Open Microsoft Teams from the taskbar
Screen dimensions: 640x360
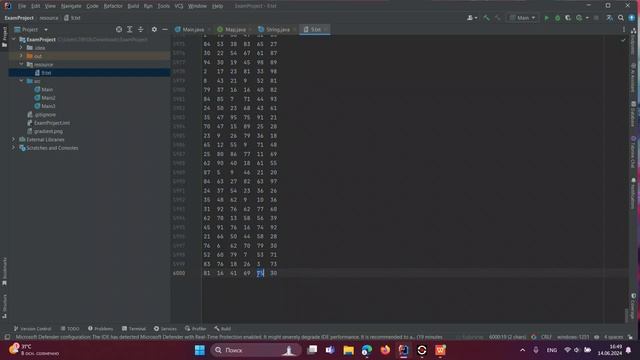click(330, 350)
